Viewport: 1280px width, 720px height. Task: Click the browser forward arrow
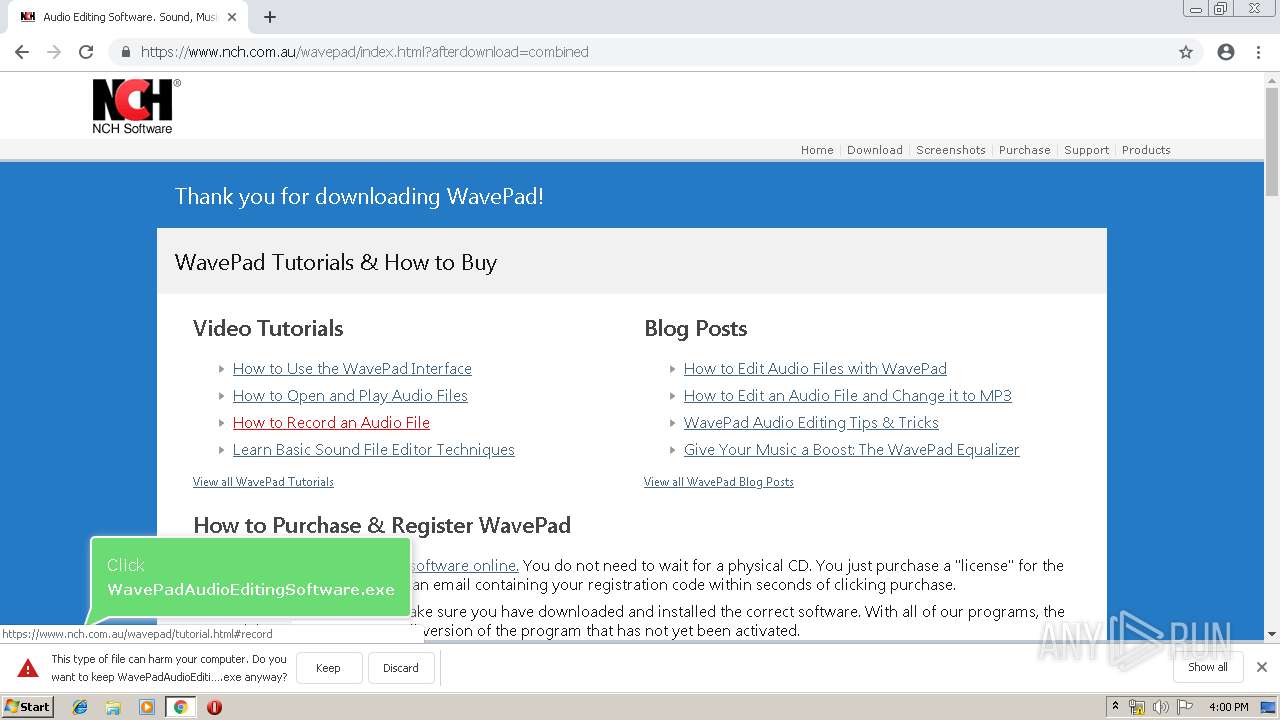tap(54, 52)
